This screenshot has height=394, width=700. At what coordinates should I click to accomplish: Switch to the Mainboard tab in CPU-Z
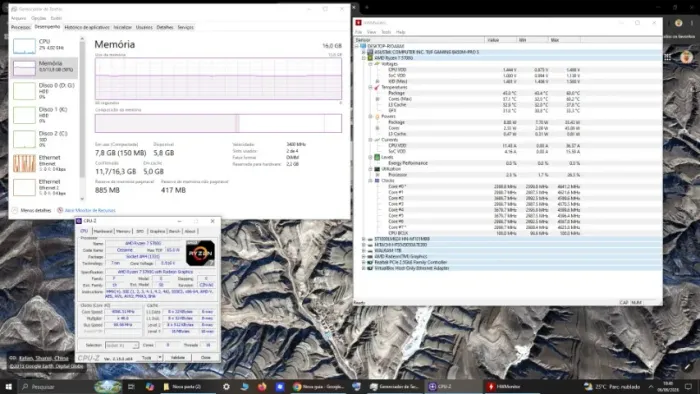[103, 231]
